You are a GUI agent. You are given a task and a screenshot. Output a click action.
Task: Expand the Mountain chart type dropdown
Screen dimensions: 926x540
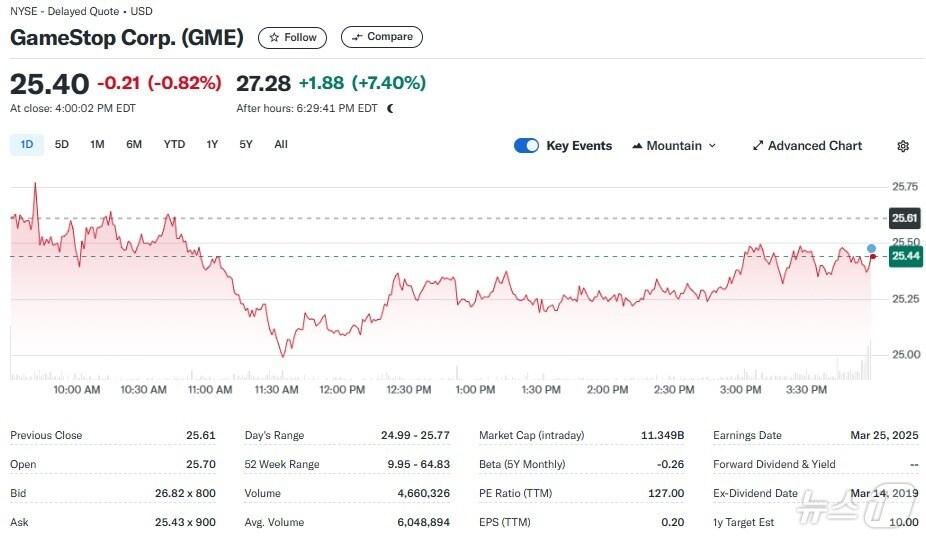pos(674,146)
